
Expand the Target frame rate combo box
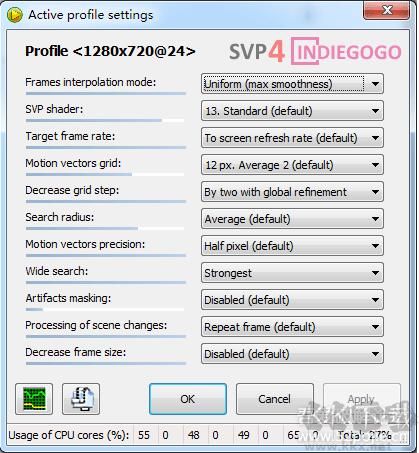292,138
